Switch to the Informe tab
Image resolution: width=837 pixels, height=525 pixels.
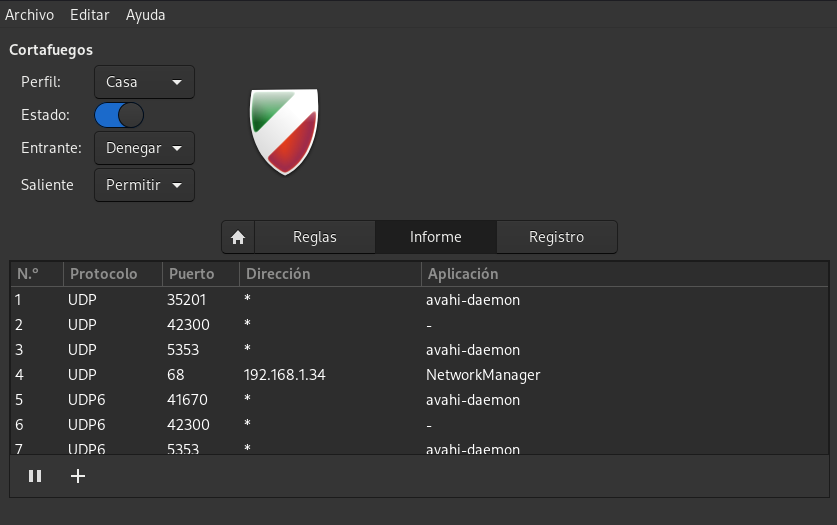[x=436, y=237]
